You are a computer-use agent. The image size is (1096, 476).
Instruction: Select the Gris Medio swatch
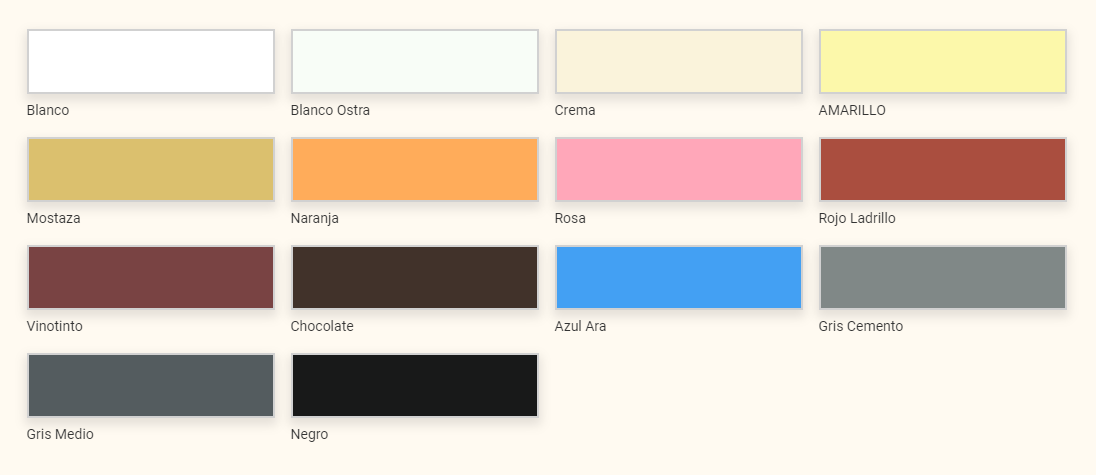(151, 385)
